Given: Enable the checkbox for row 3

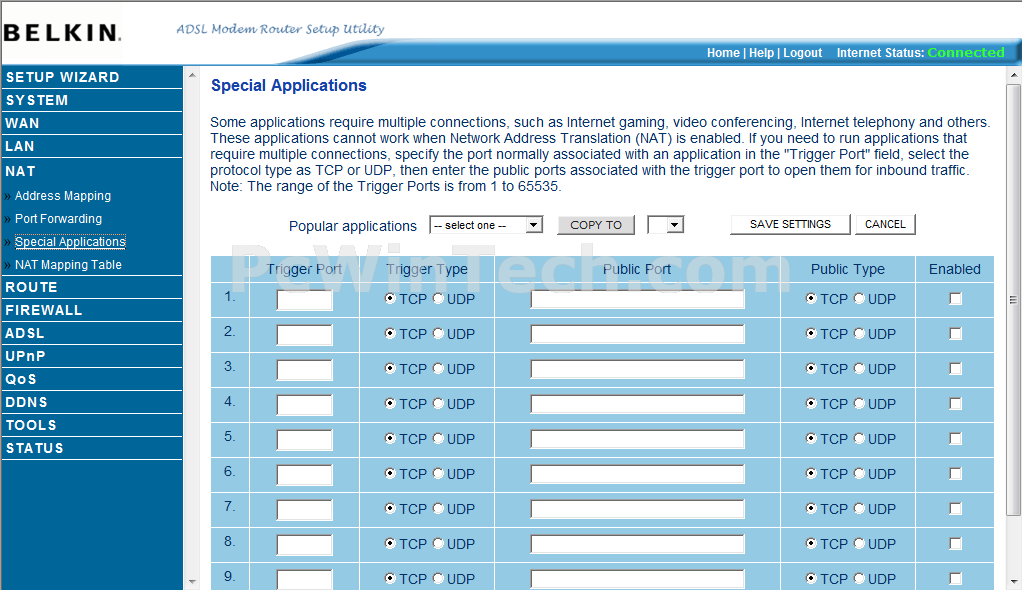Looking at the screenshot, I should tap(956, 369).
